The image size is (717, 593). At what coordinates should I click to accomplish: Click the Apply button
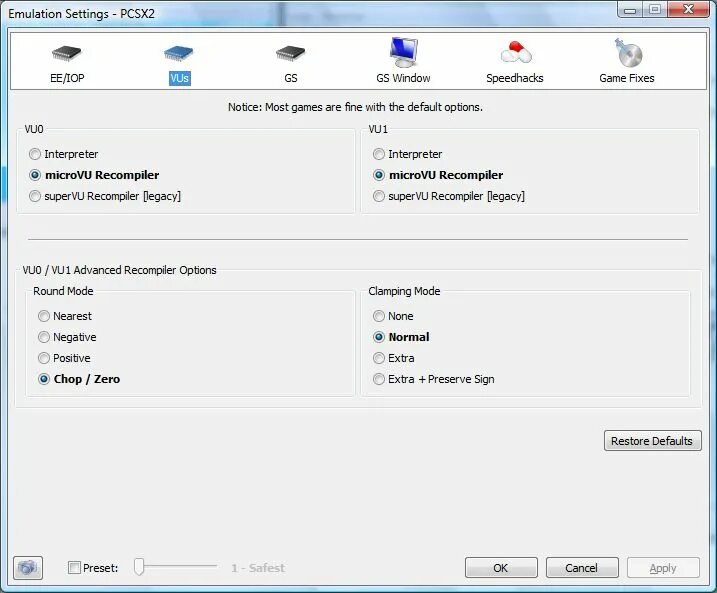pyautogui.click(x=663, y=568)
